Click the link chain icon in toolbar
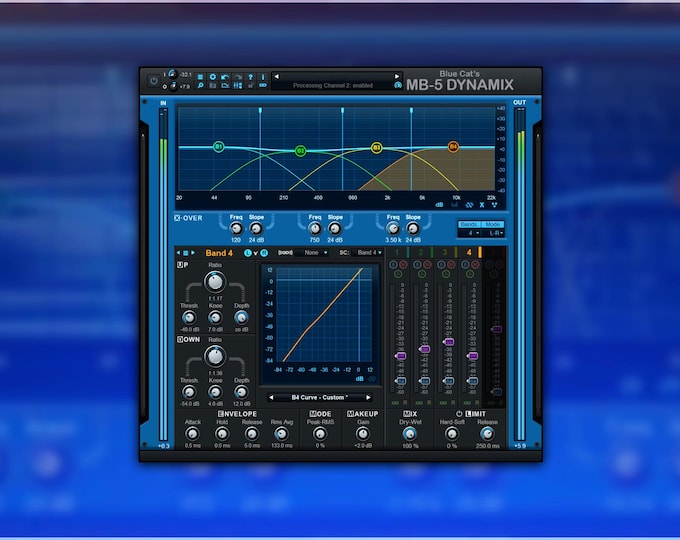Viewport: 680px width, 540px height. [263, 85]
